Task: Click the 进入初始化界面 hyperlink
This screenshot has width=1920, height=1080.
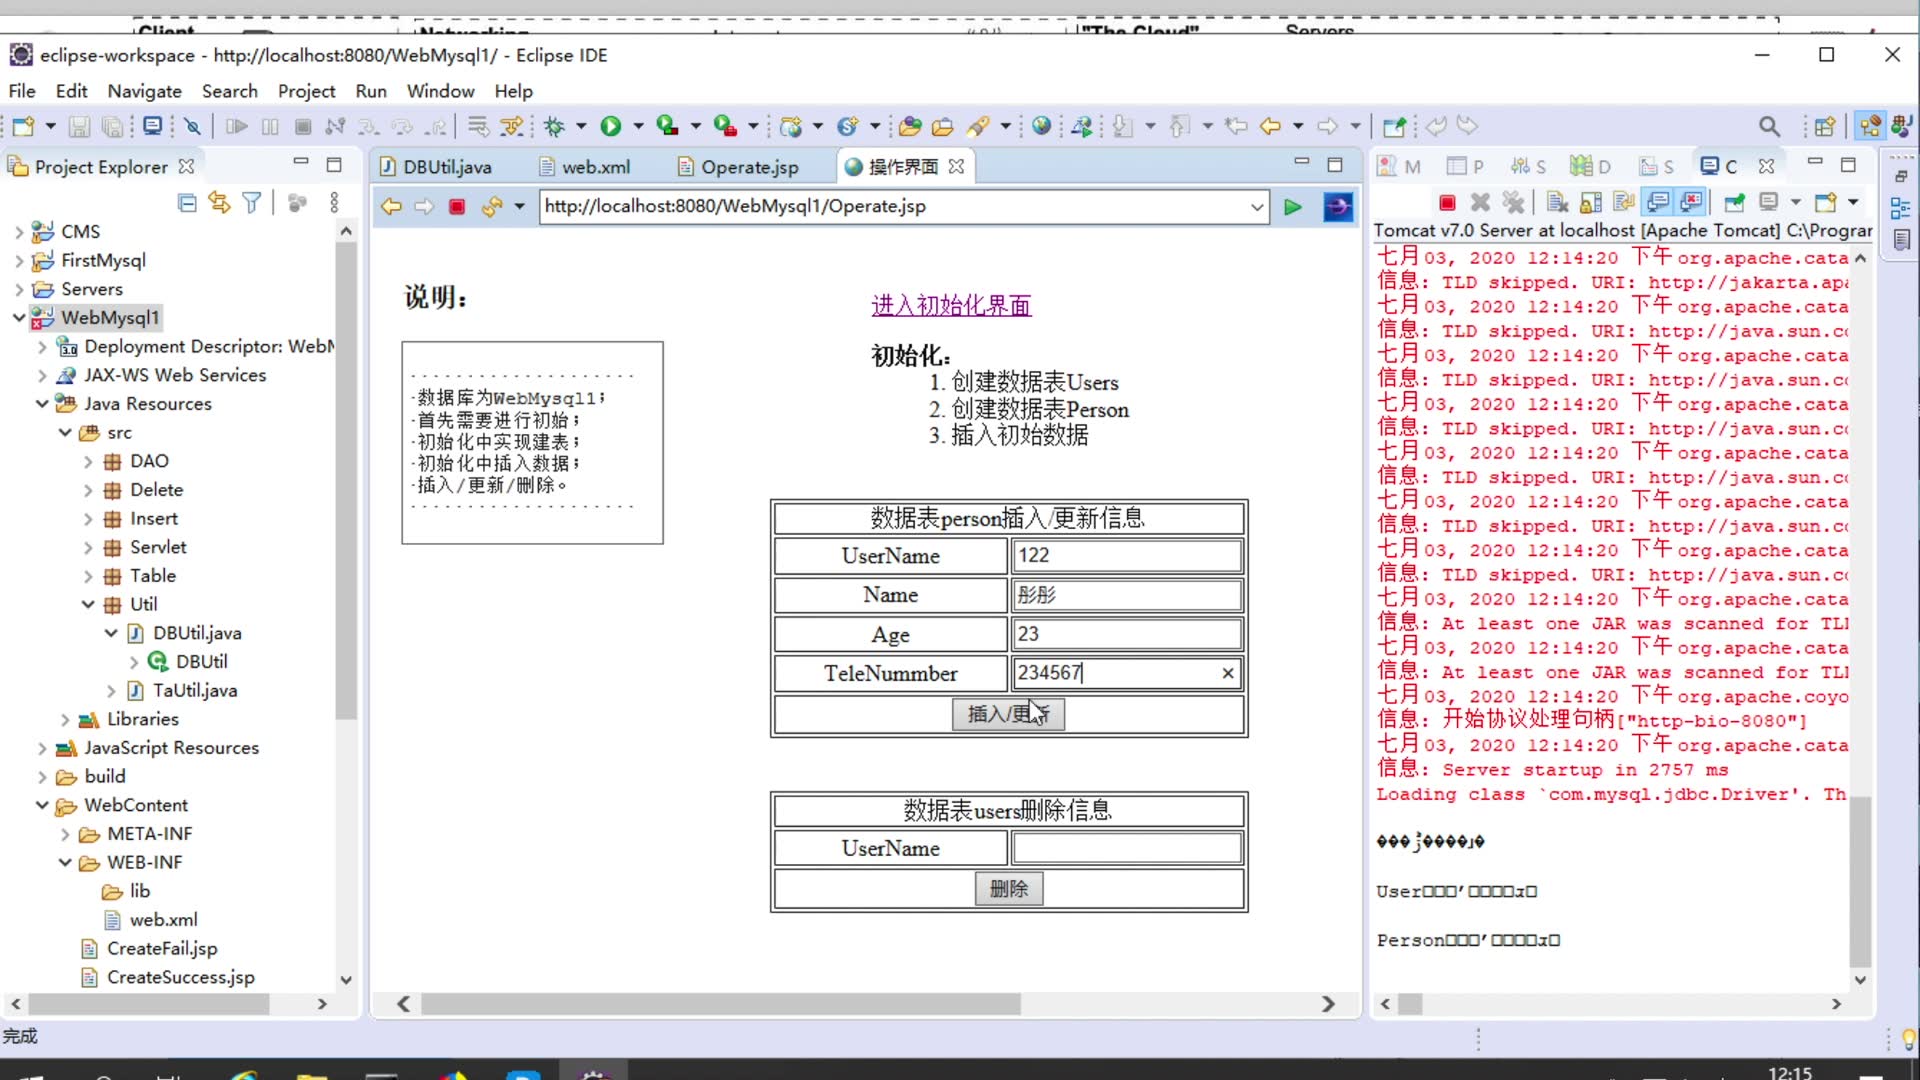Action: (x=950, y=305)
